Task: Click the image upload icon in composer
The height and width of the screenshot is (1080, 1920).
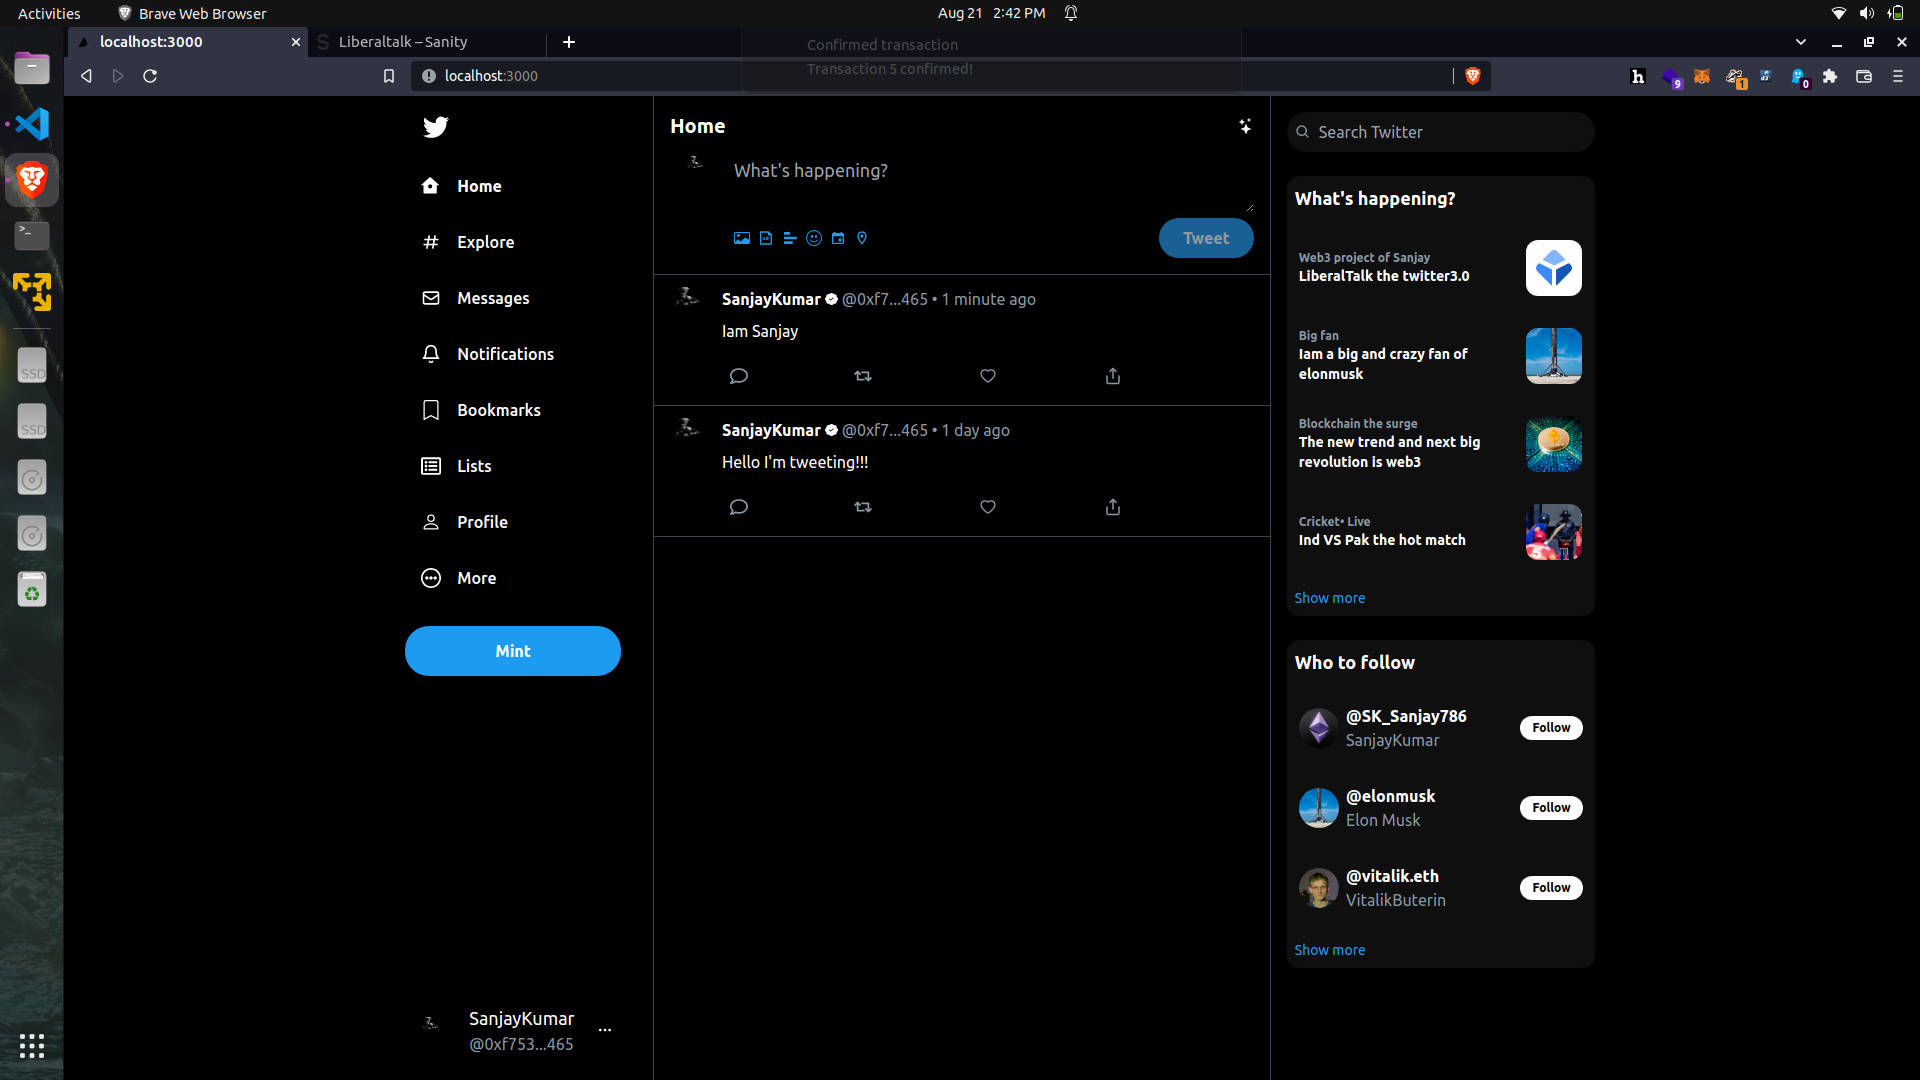Action: [x=741, y=238]
